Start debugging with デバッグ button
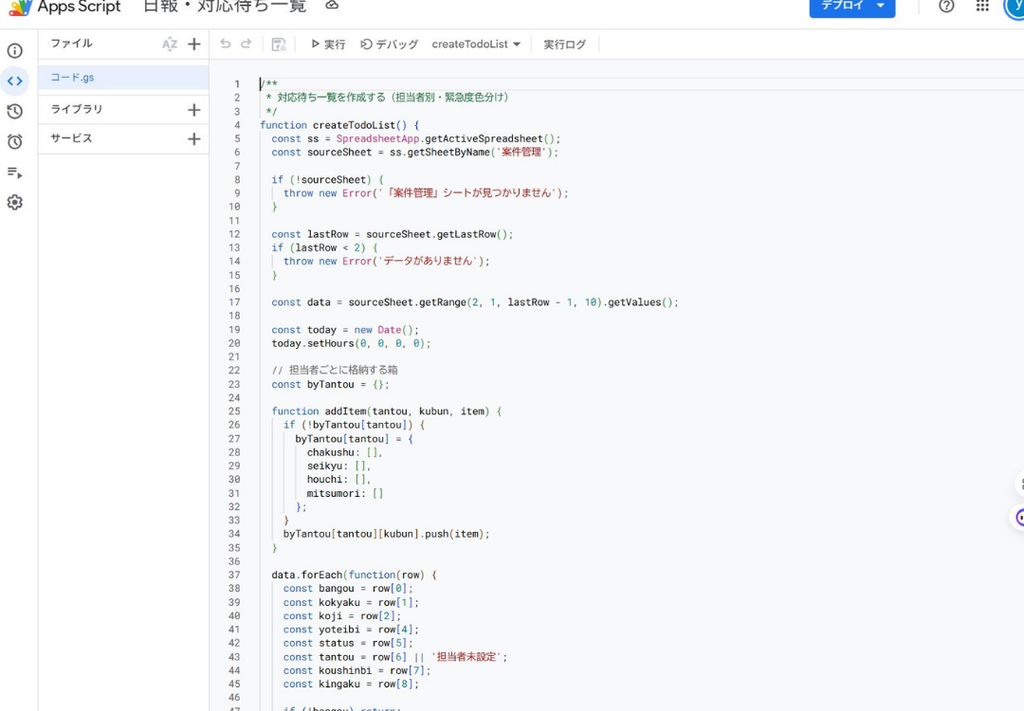The image size is (1024, 711). tap(389, 44)
